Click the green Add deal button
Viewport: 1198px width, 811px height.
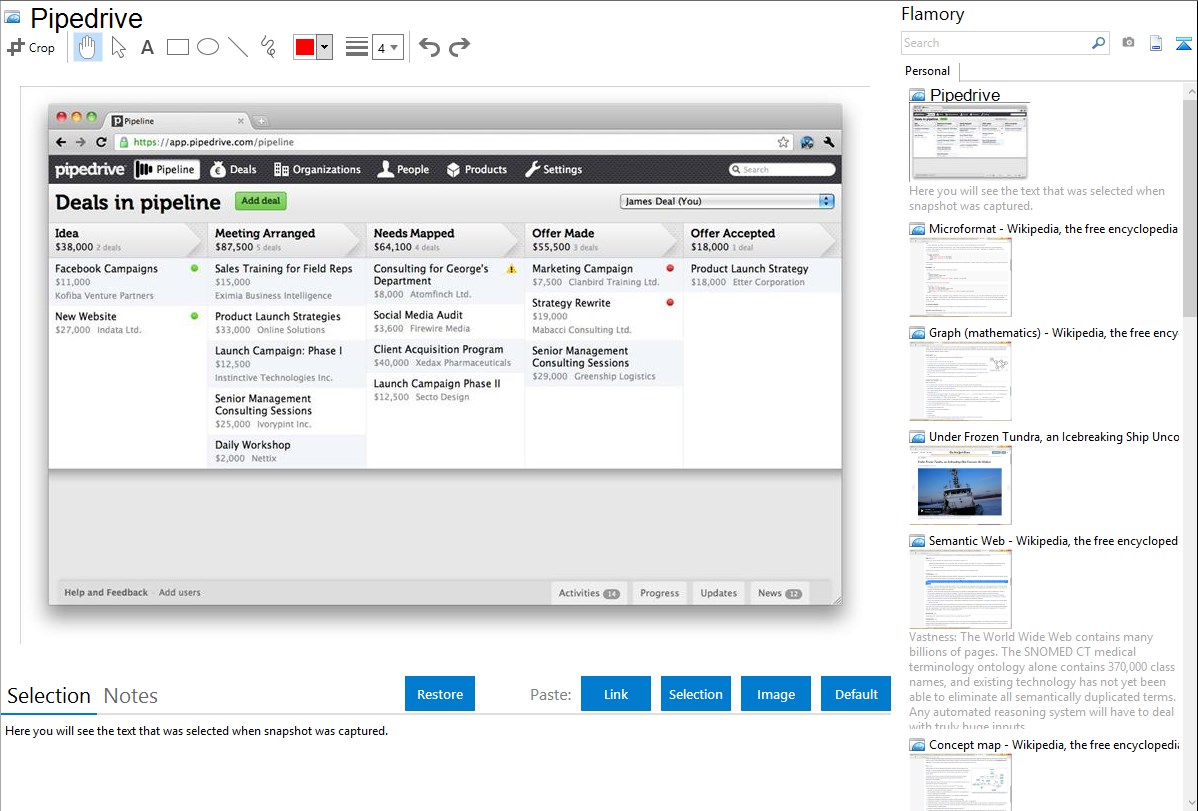pyautogui.click(x=261, y=201)
